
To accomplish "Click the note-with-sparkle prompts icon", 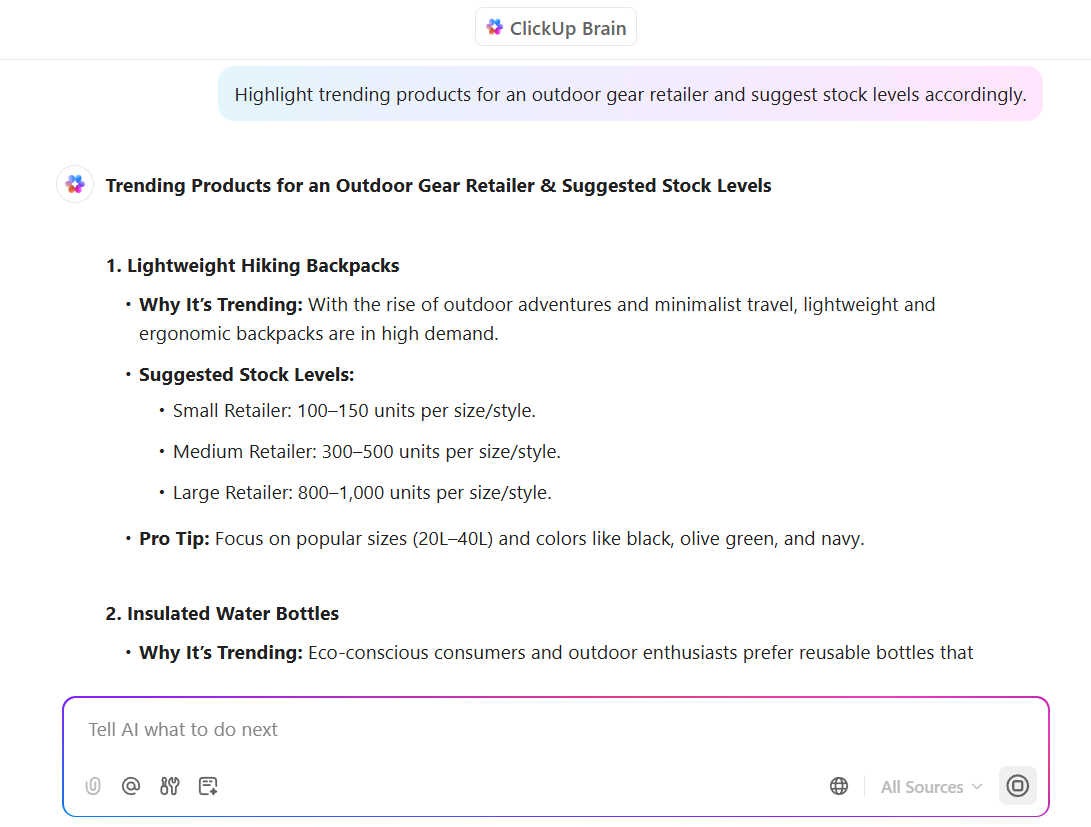I will pyautogui.click(x=208, y=786).
